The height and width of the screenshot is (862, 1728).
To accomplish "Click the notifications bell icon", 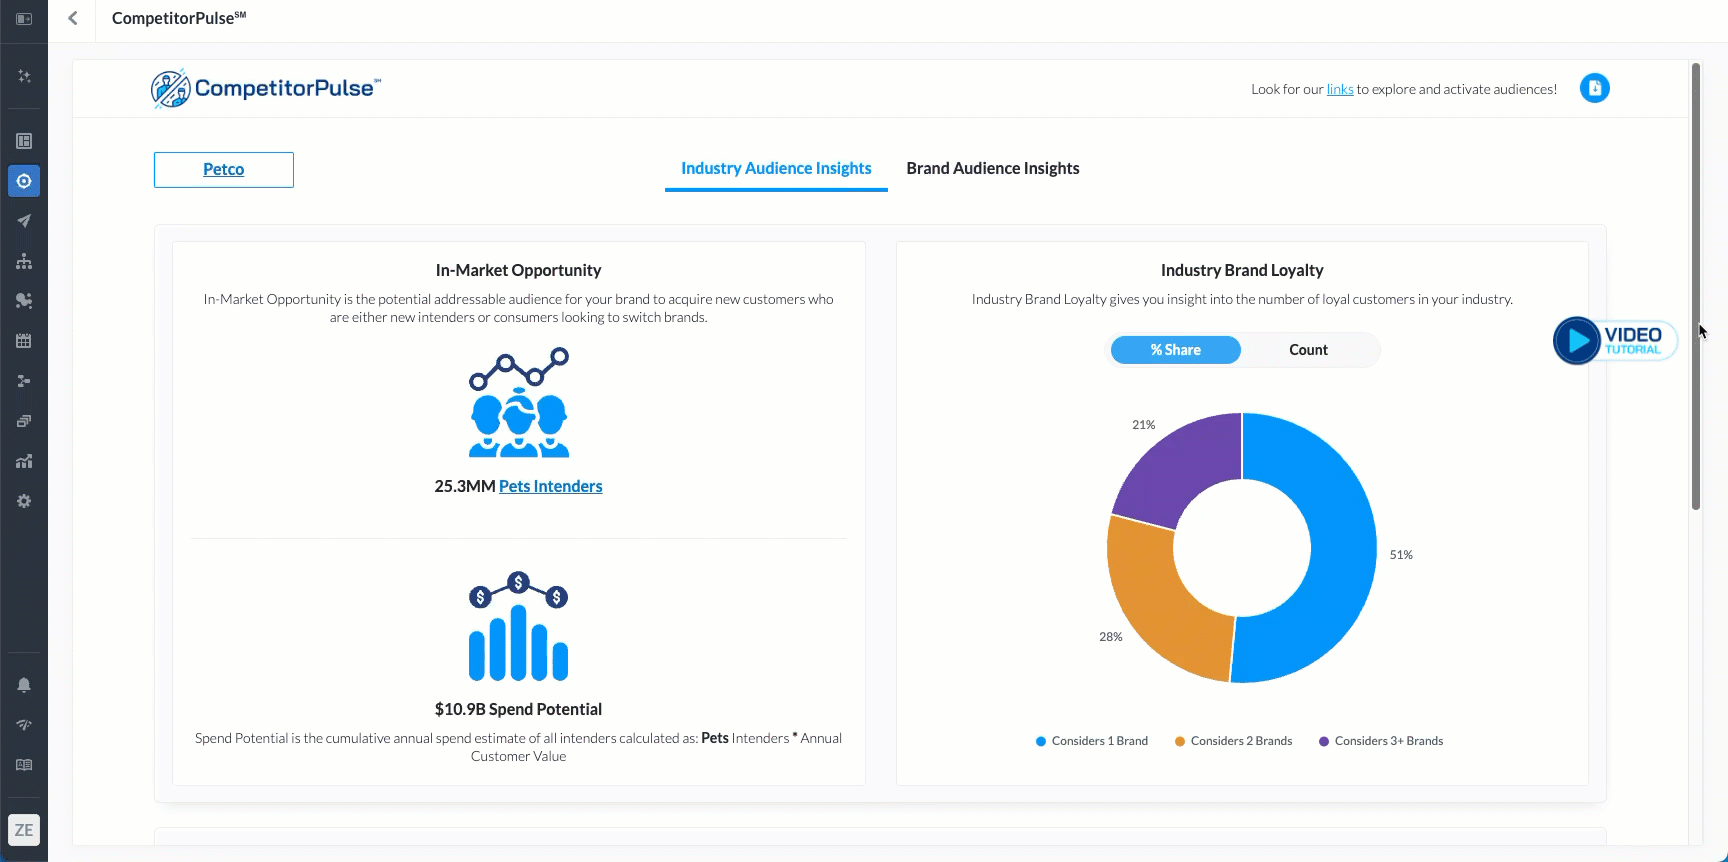I will click(24, 685).
